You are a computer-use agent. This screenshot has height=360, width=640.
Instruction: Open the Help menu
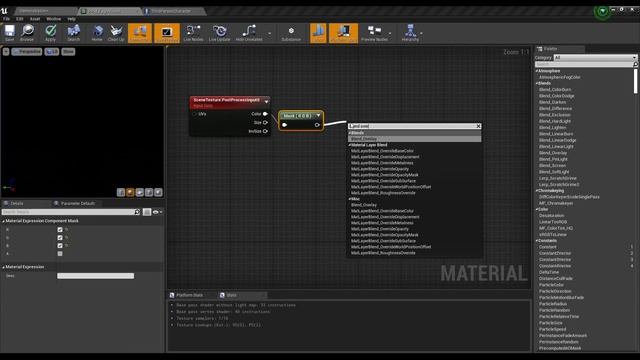tap(71, 19)
